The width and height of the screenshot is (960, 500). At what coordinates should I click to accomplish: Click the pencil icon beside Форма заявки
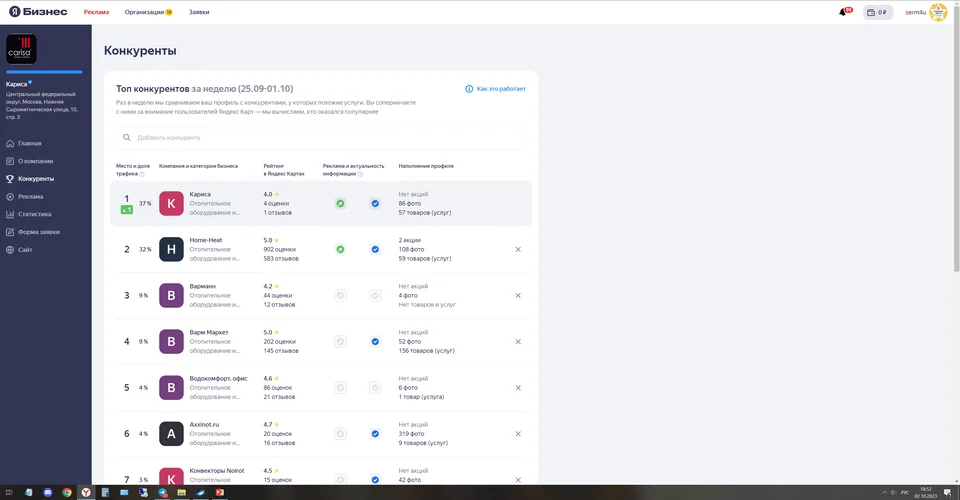(10, 232)
